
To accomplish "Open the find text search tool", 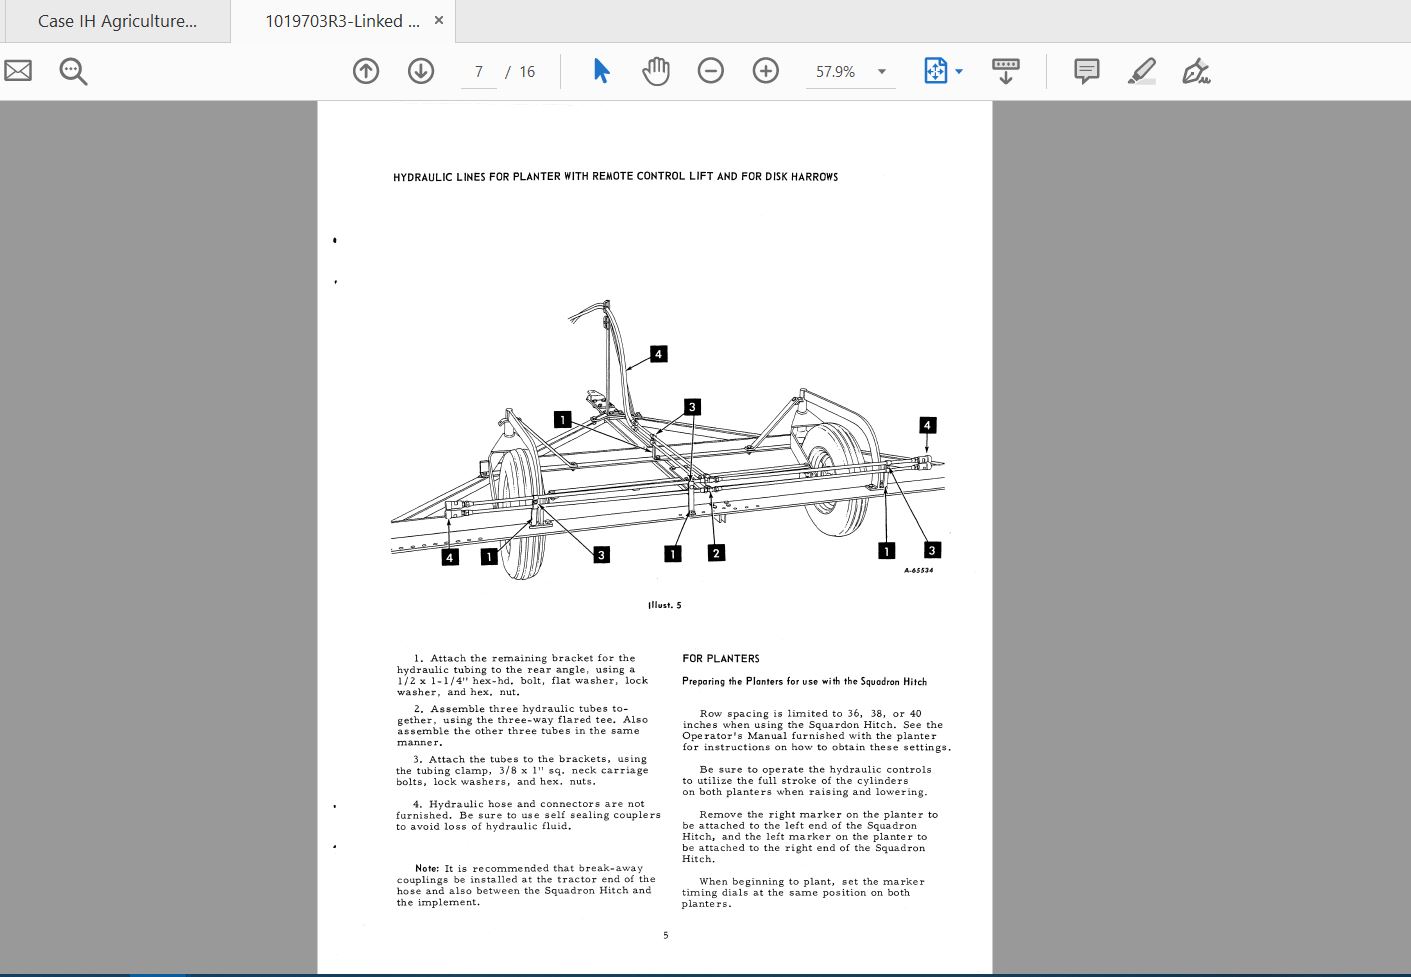I will [73, 71].
